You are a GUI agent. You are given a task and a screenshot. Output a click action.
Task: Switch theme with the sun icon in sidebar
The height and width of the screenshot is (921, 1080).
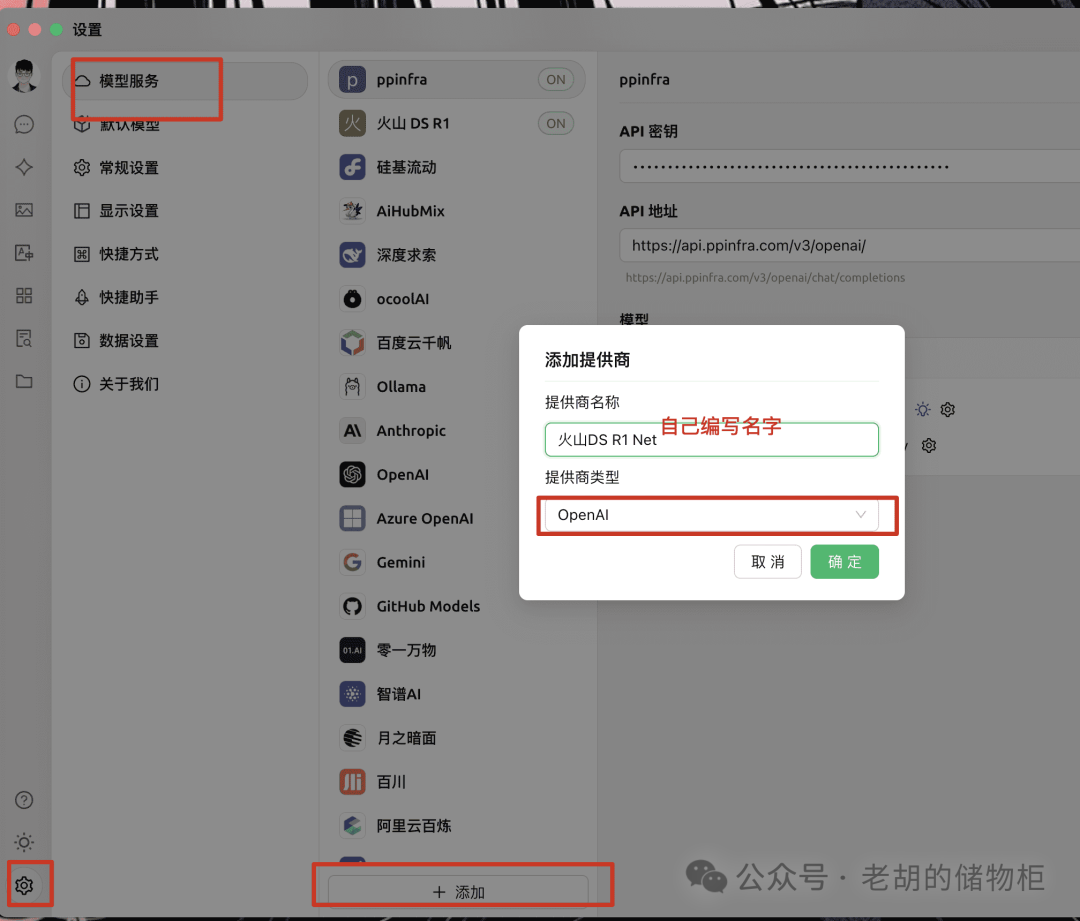tap(24, 842)
